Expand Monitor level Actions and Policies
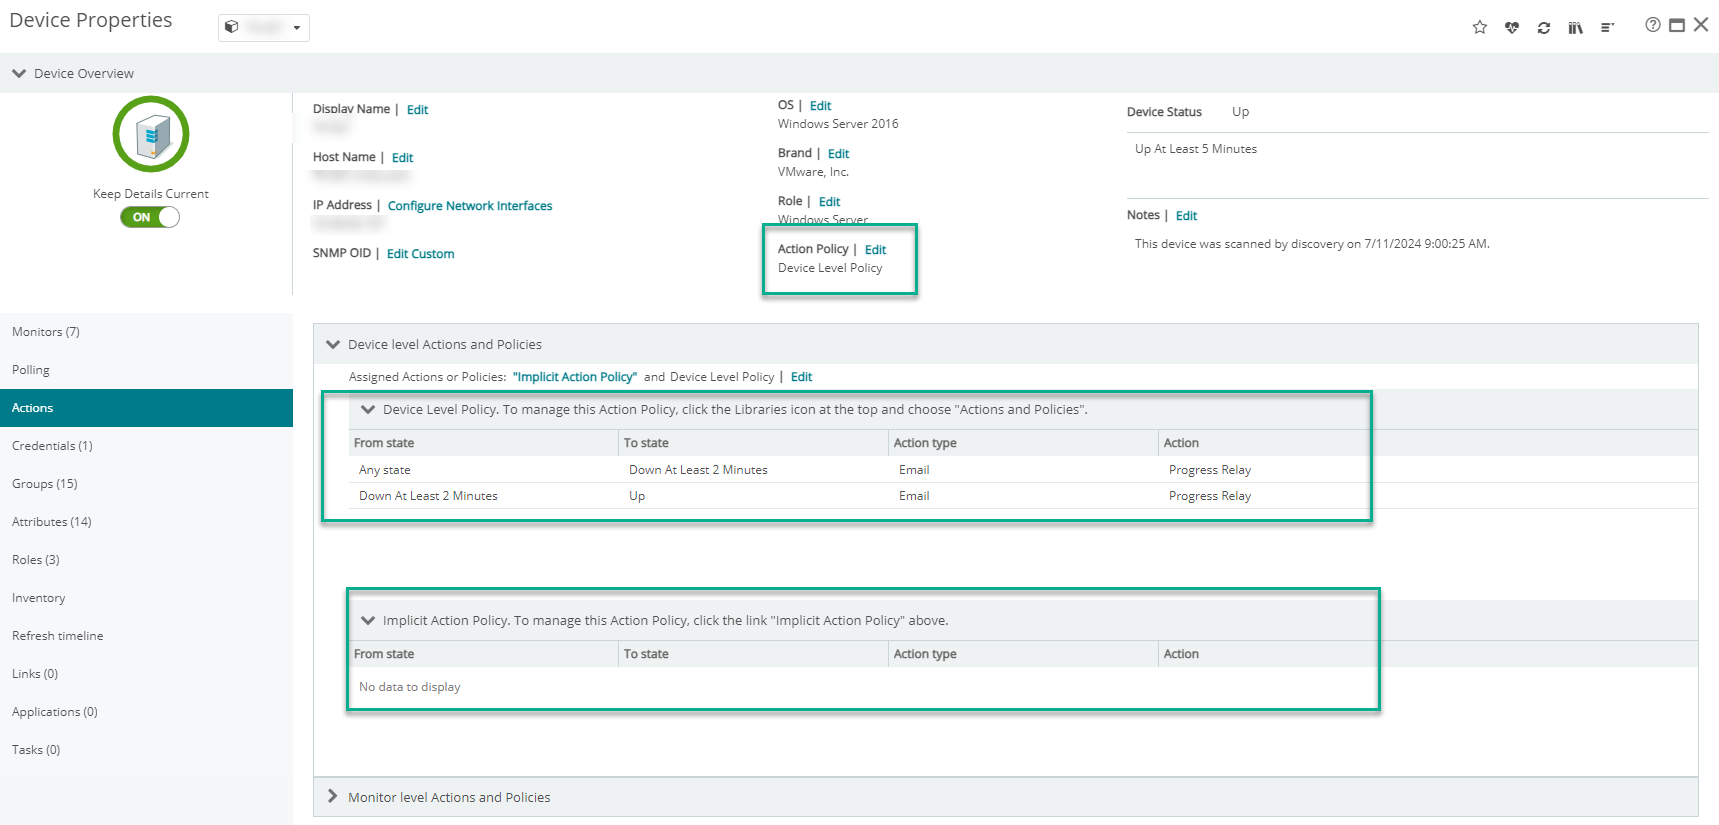 [333, 797]
